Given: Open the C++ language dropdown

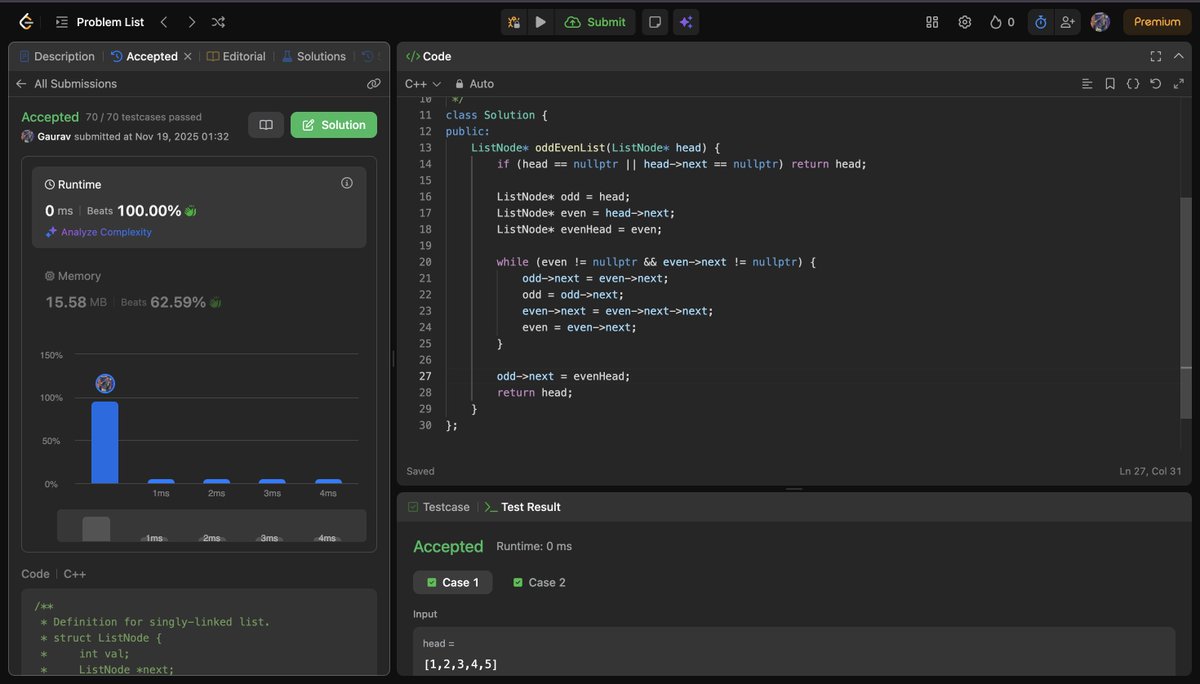Looking at the screenshot, I should point(422,84).
